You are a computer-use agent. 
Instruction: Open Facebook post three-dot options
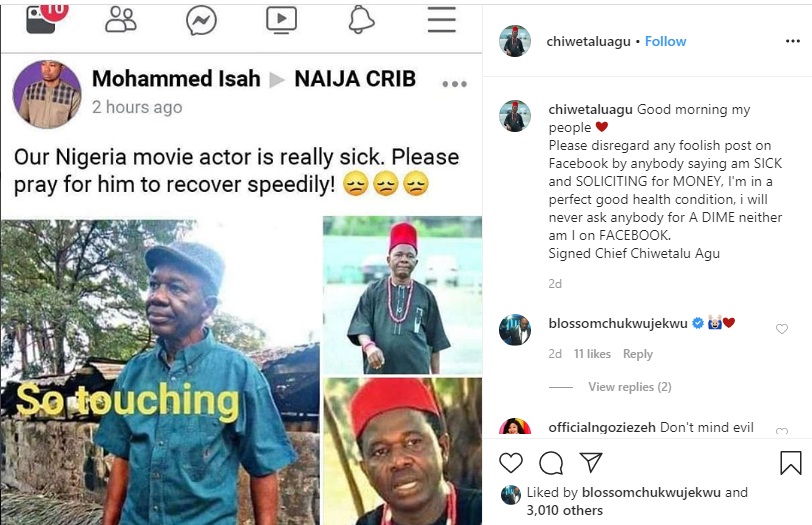point(454,84)
